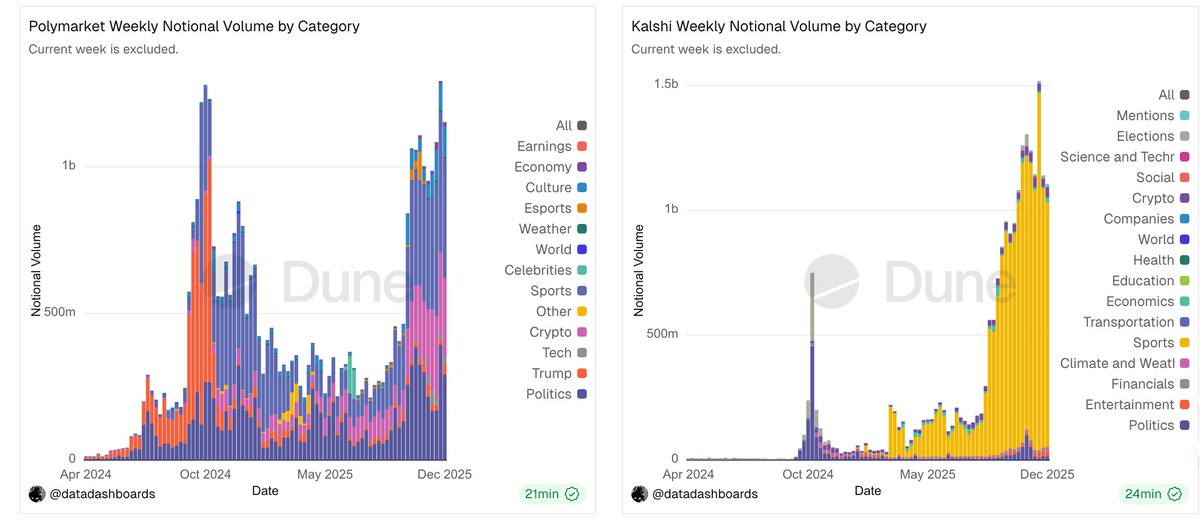Screen dimensions: 1200x522
Task: Click the Polymarket chart author avatar icon
Action: click(37, 493)
